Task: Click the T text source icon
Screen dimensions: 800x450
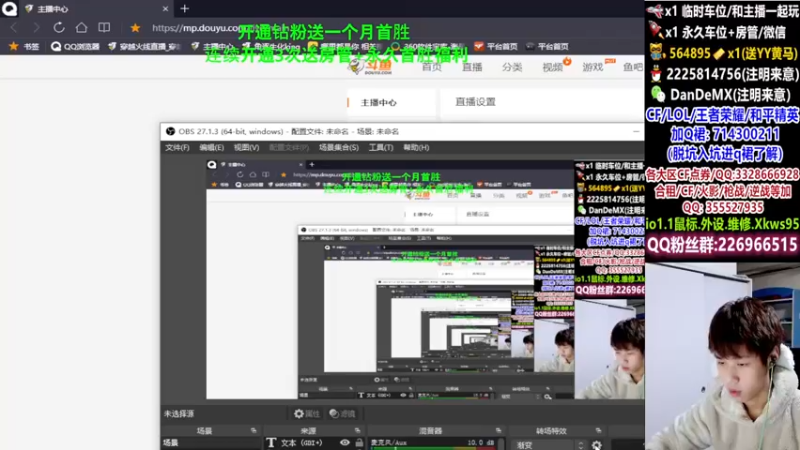Action: pyautogui.click(x=271, y=443)
